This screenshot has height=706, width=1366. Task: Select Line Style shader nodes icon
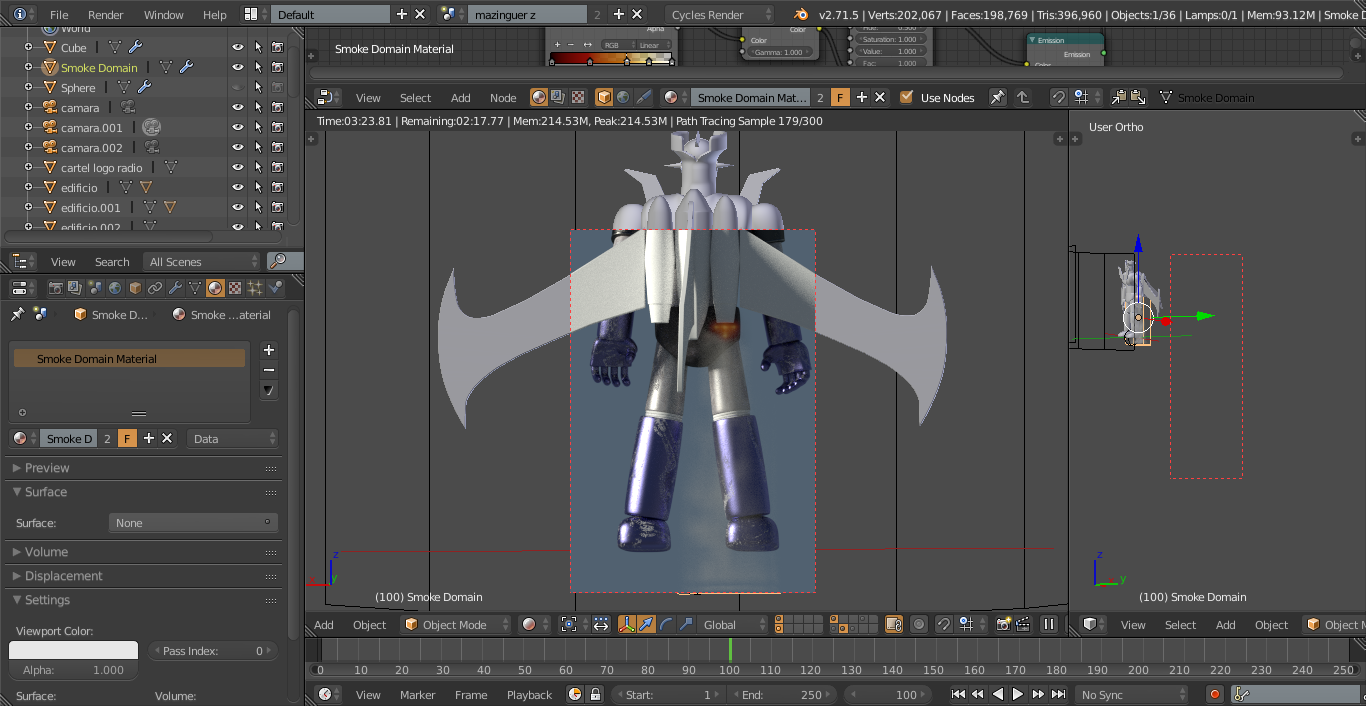[643, 97]
